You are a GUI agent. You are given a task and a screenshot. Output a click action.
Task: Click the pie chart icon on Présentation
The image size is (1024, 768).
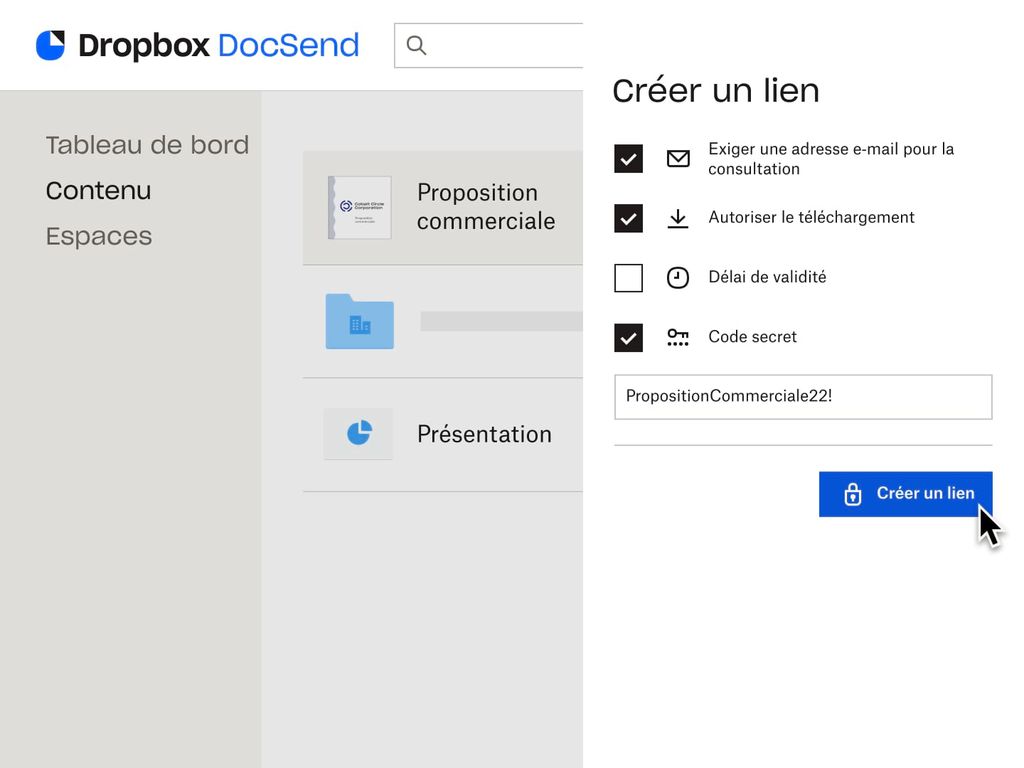pos(358,433)
